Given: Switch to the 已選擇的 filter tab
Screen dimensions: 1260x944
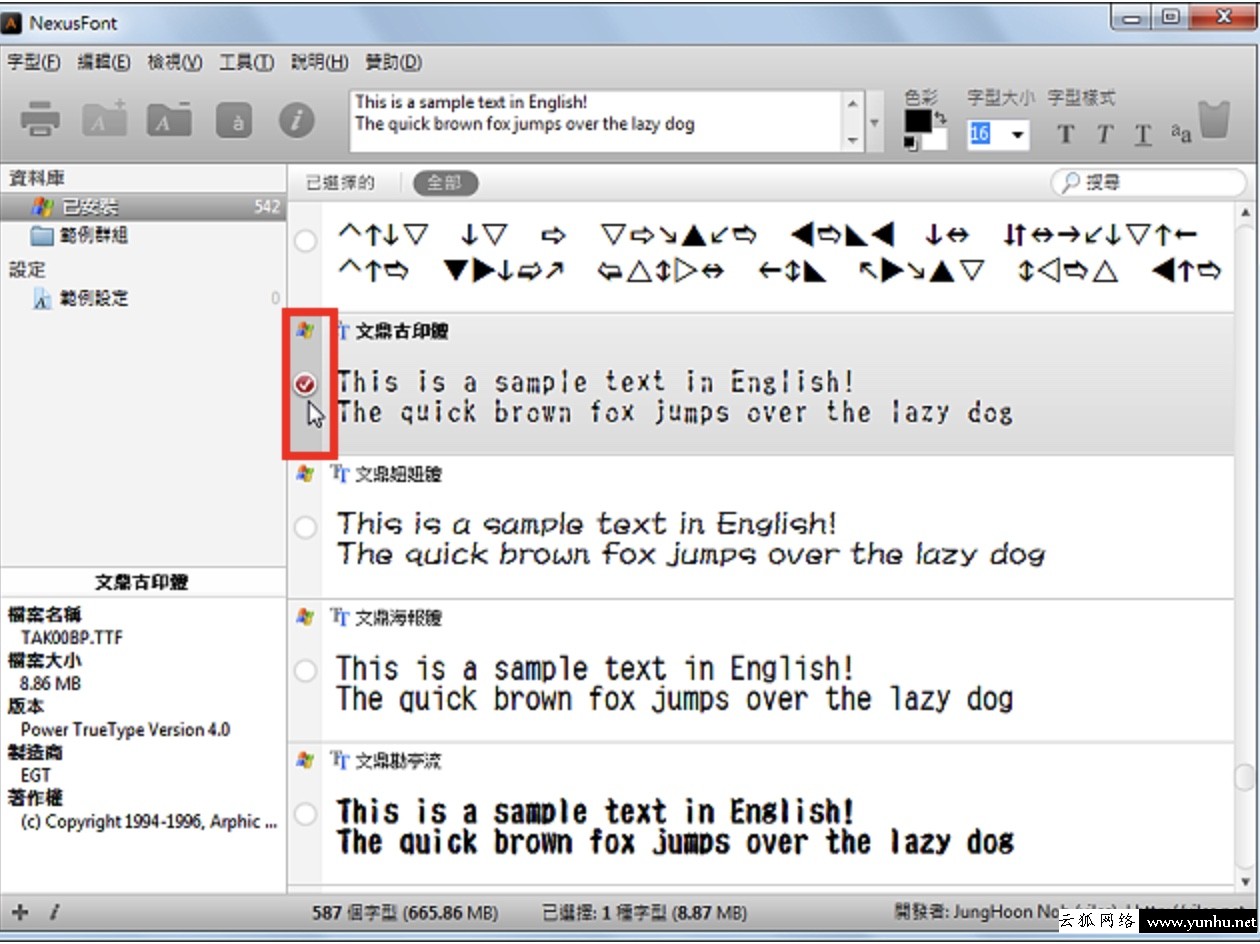Looking at the screenshot, I should coord(340,183).
